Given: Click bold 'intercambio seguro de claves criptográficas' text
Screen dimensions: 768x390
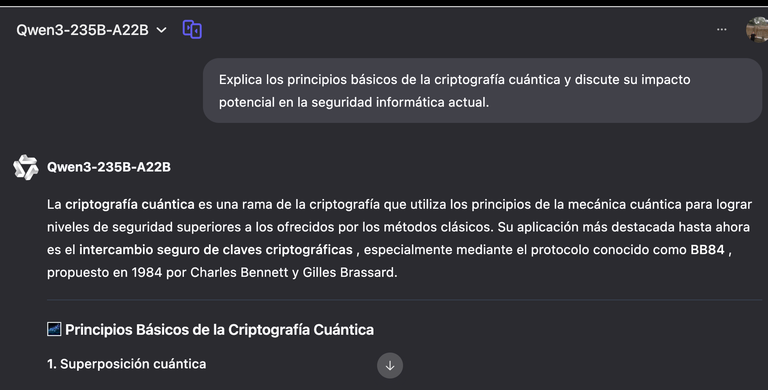Looking at the screenshot, I should [x=216, y=250].
